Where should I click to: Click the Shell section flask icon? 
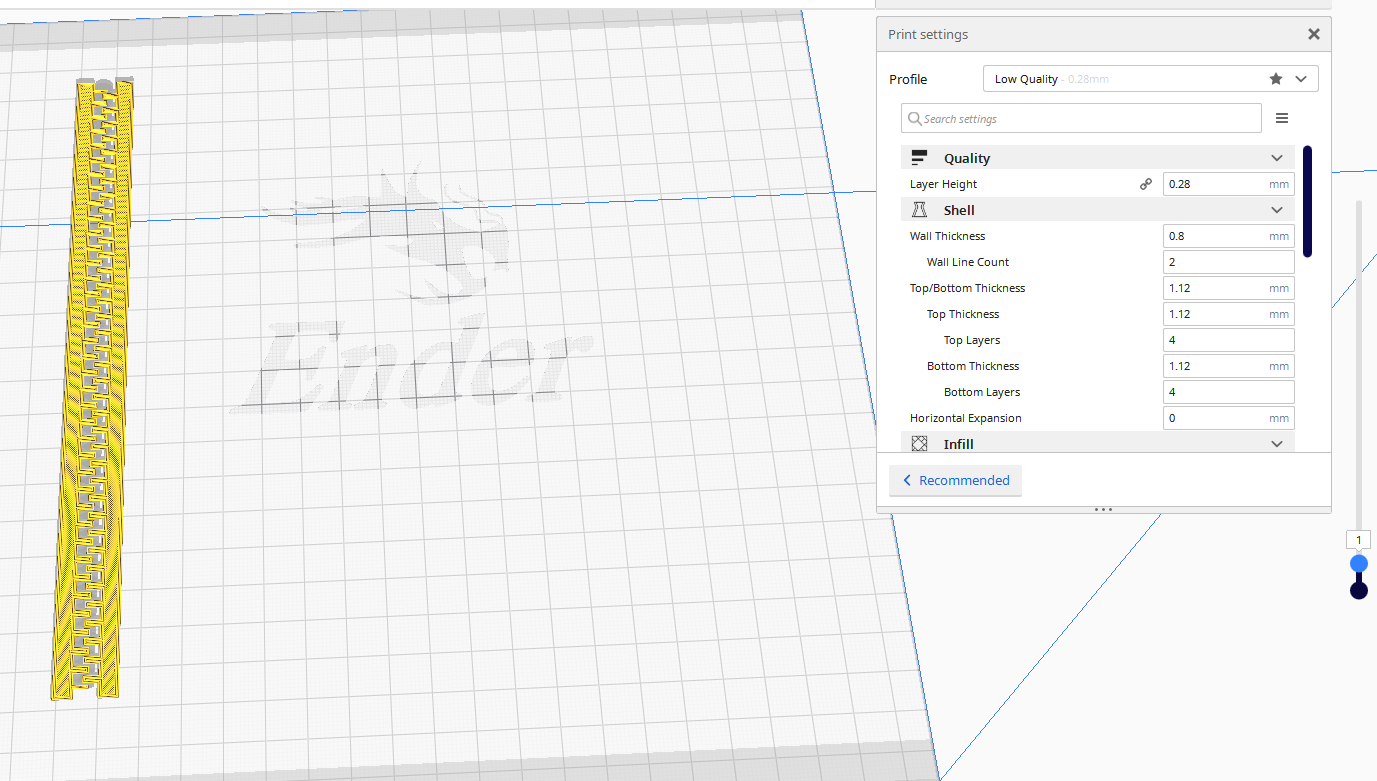pos(919,209)
